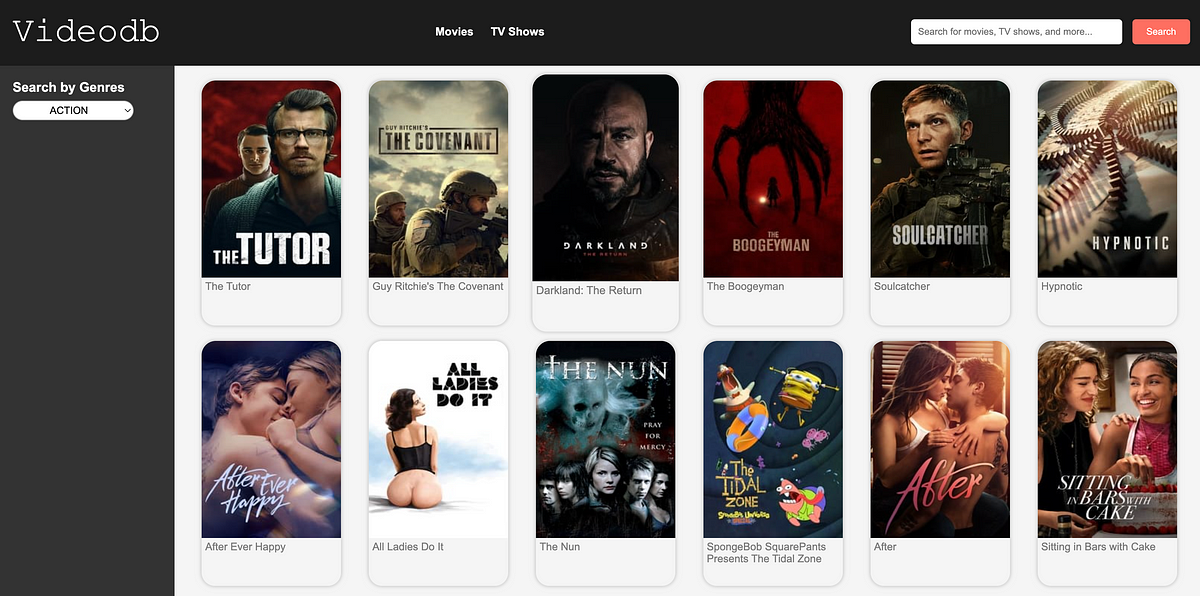Open the Hypnotic poster
Image resolution: width=1200 pixels, height=596 pixels.
[x=1107, y=179]
